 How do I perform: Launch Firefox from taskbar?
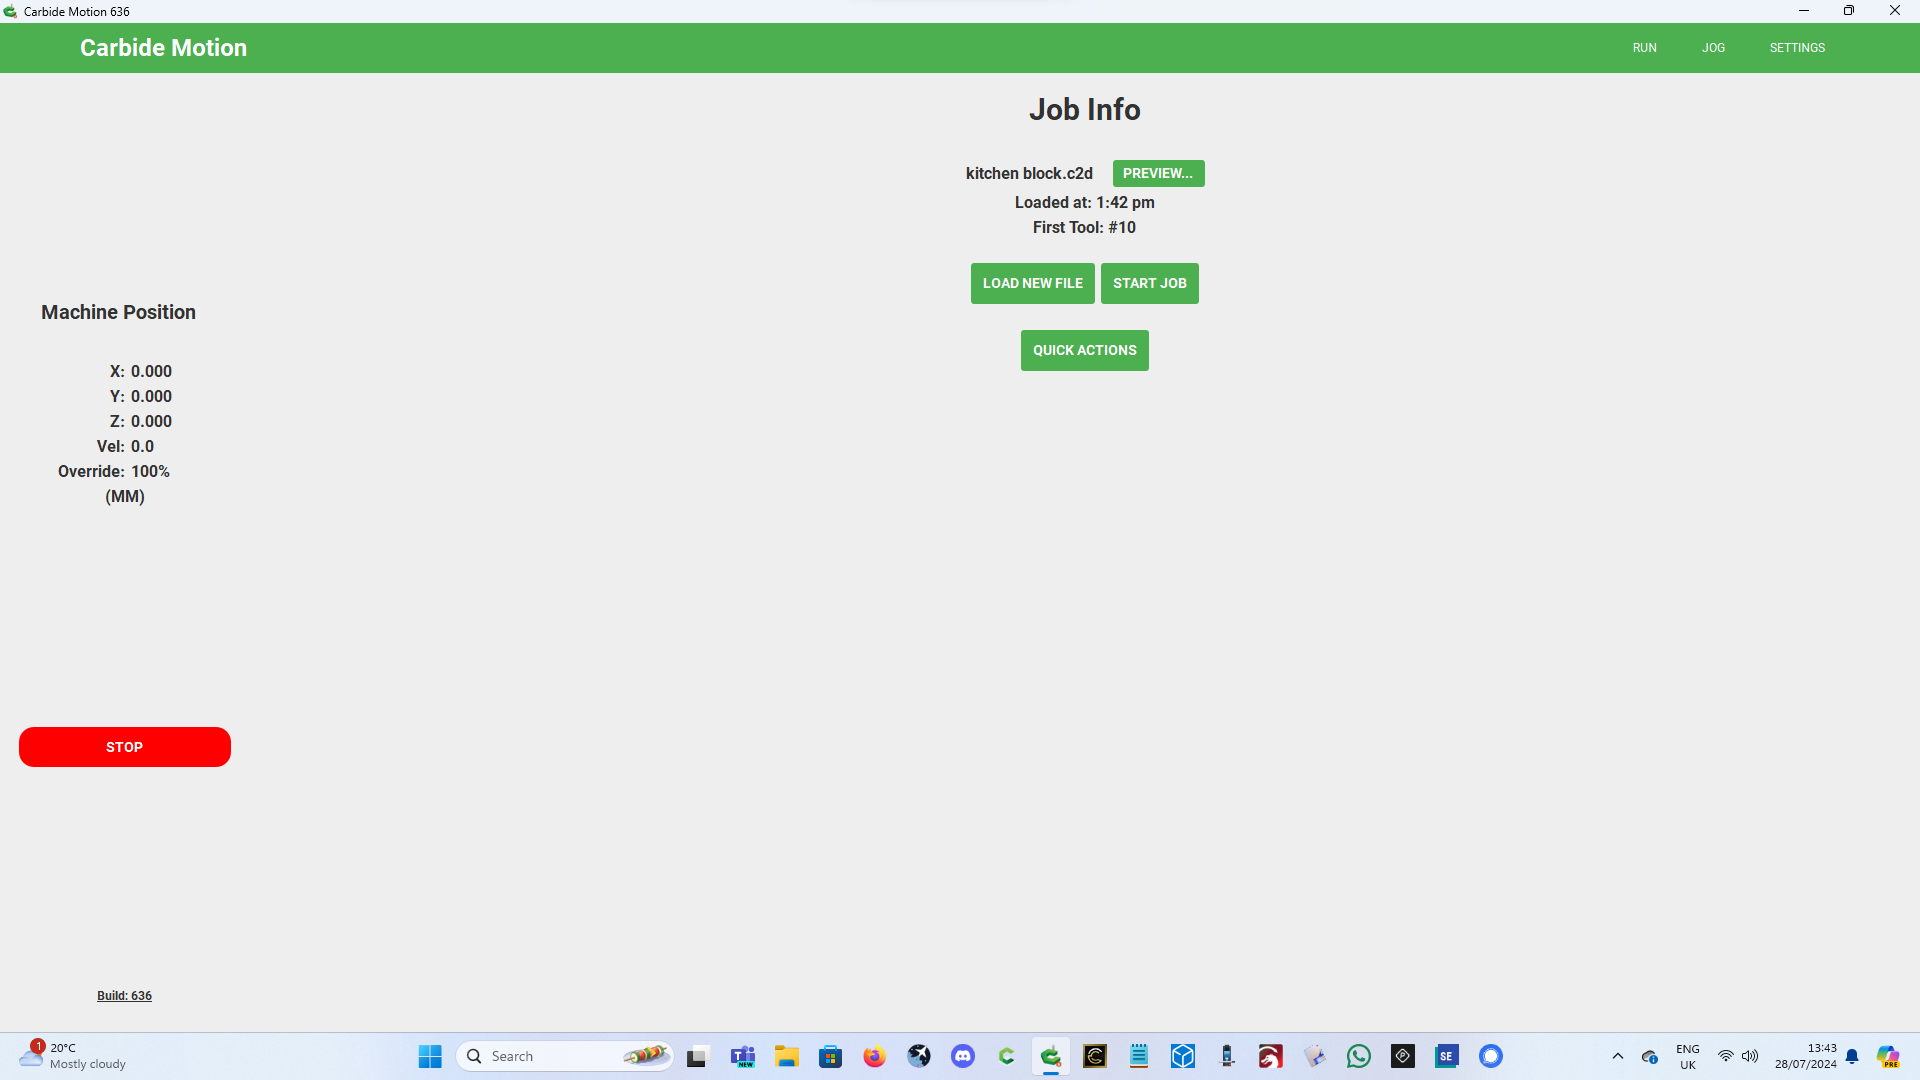pos(875,1056)
